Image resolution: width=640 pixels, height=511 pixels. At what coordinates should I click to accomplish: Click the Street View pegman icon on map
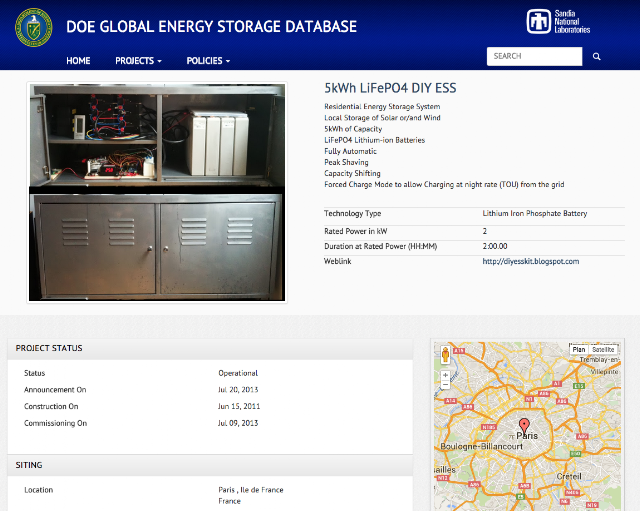(x=445, y=354)
